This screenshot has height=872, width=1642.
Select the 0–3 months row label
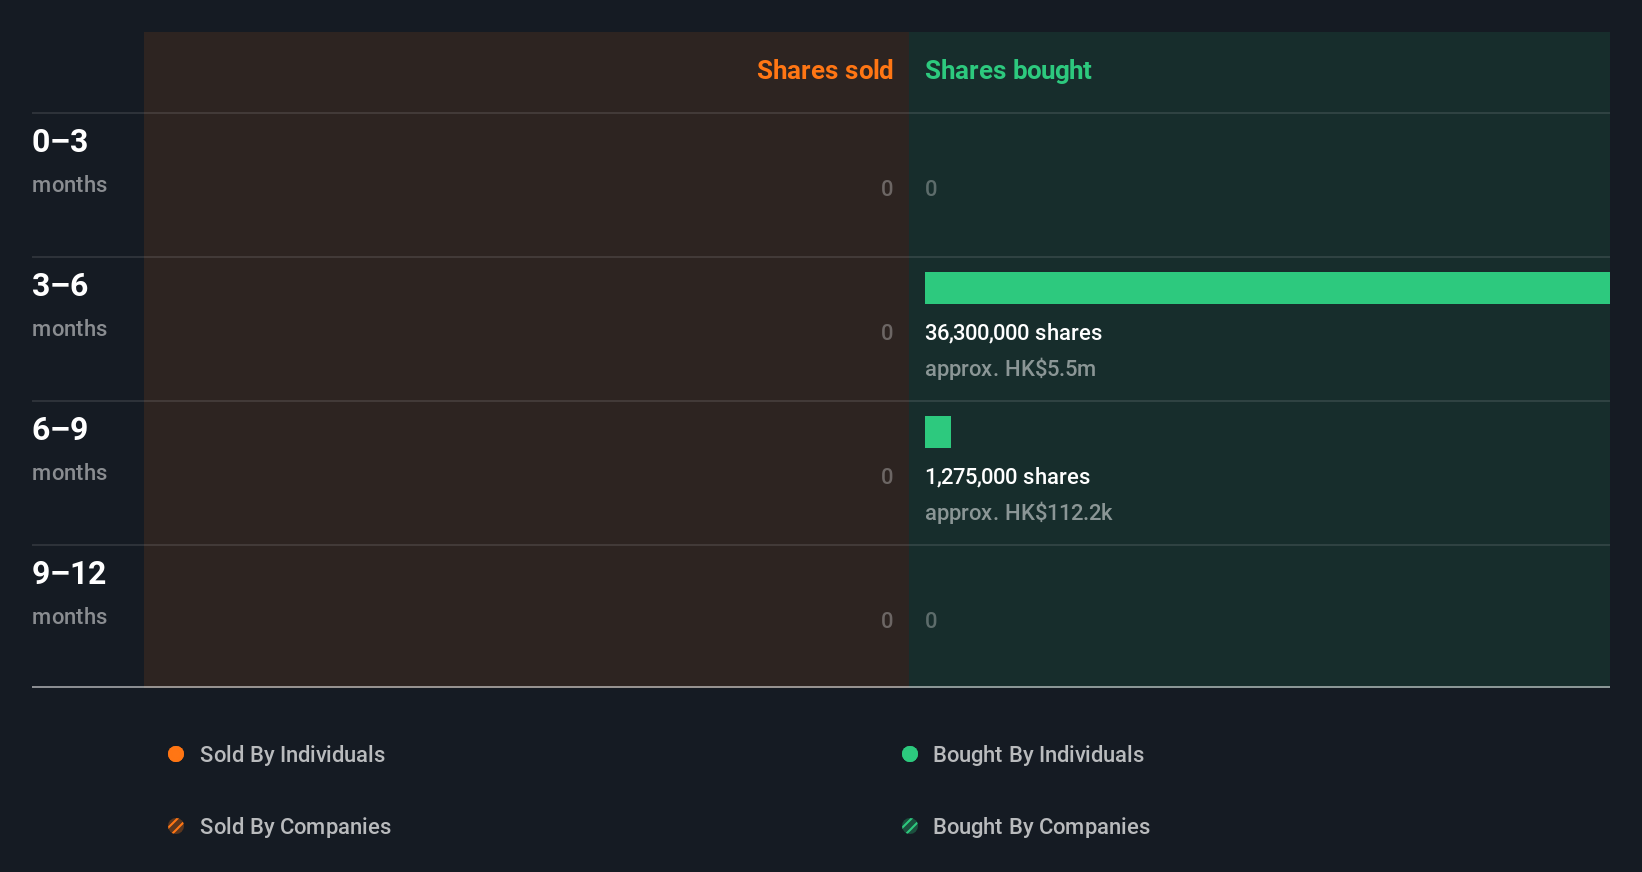click(69, 161)
